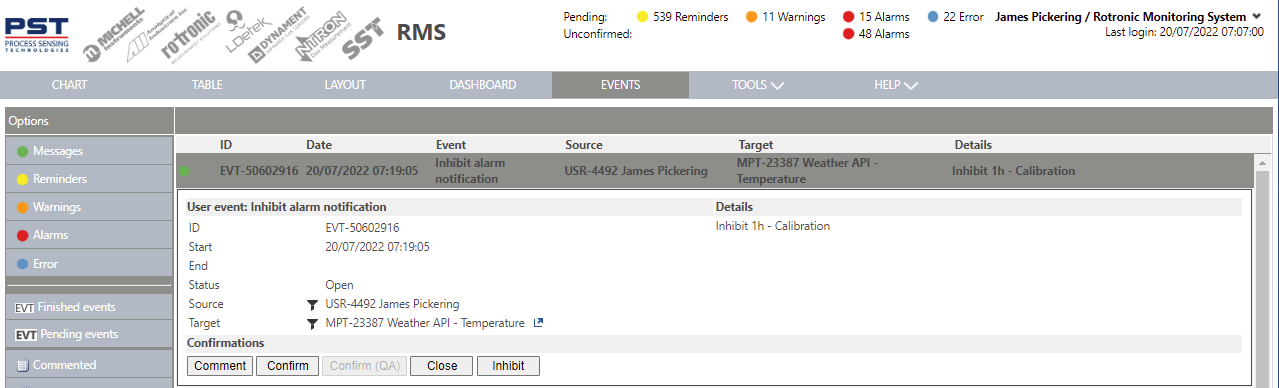Open 539 Reminders pending link
The width and height of the screenshot is (1279, 388).
coord(690,17)
